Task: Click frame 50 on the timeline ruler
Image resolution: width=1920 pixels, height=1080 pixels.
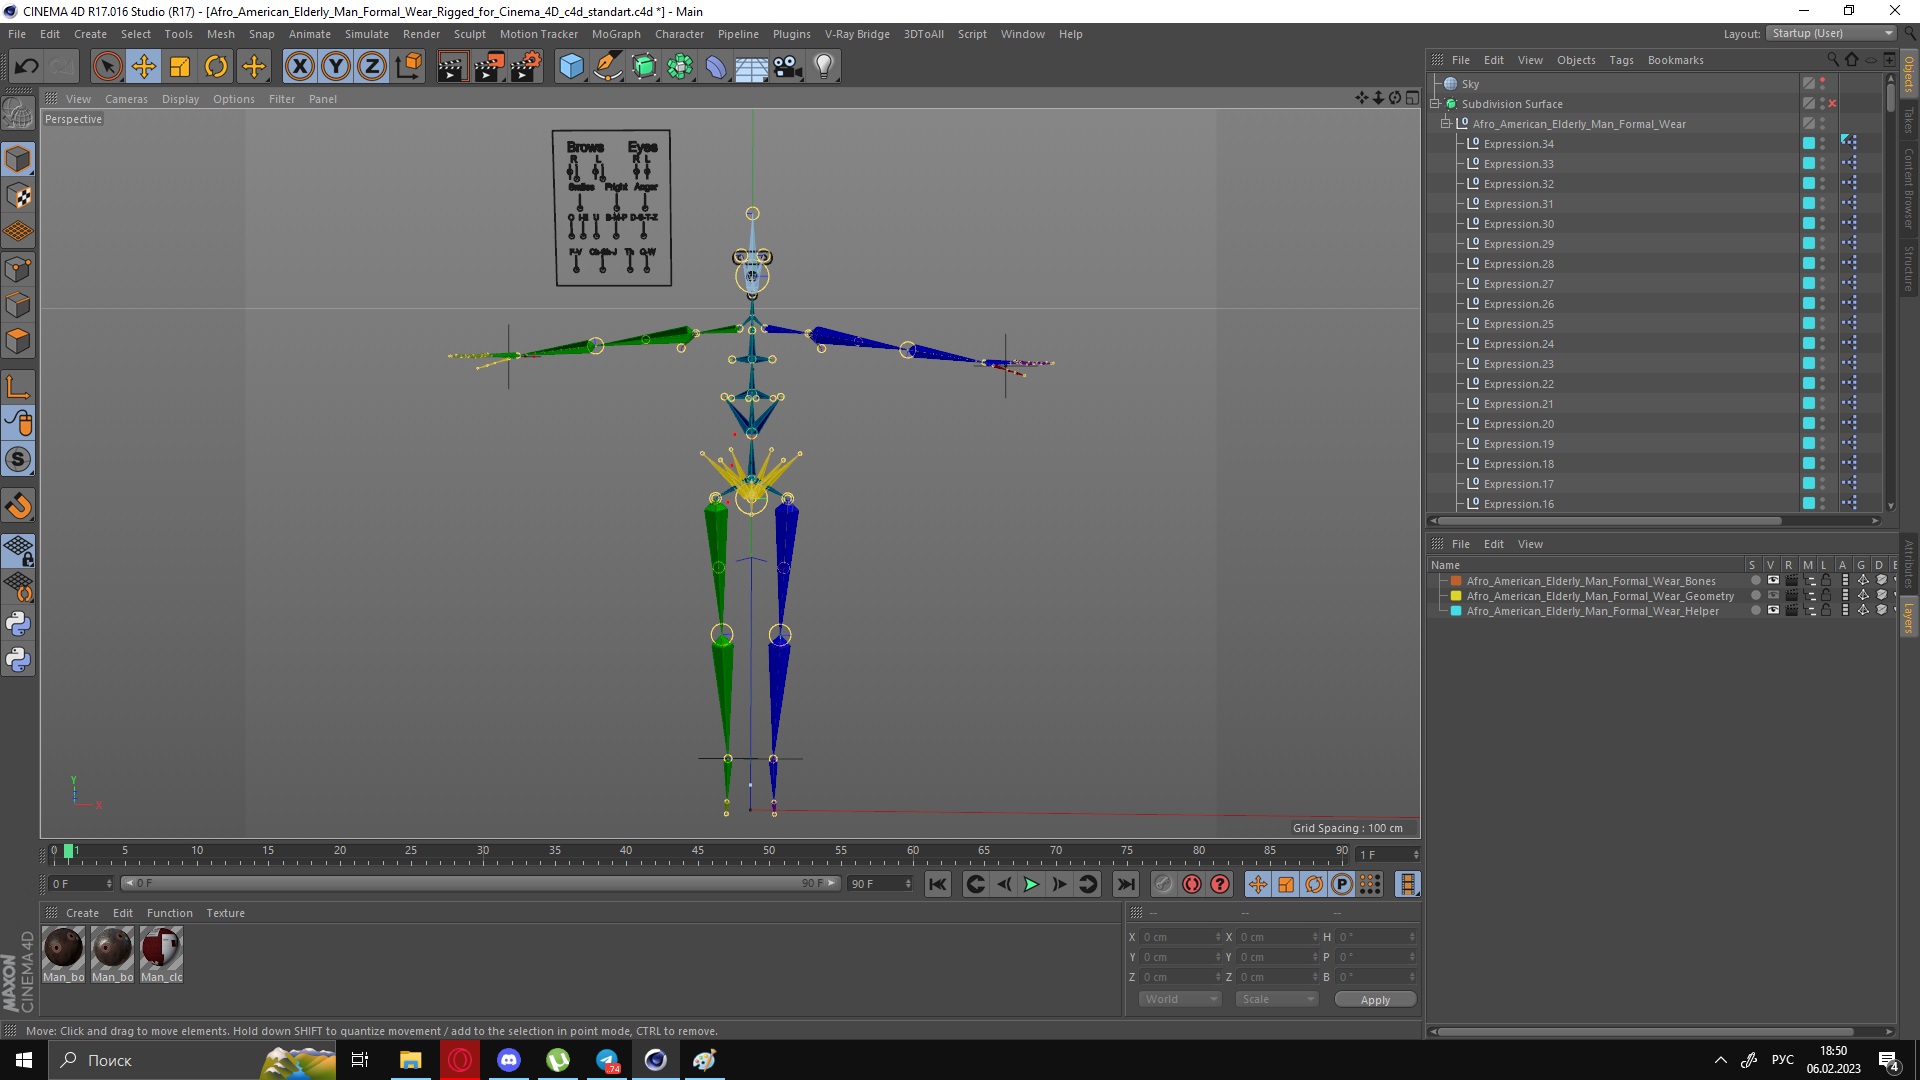Action: pos(769,851)
